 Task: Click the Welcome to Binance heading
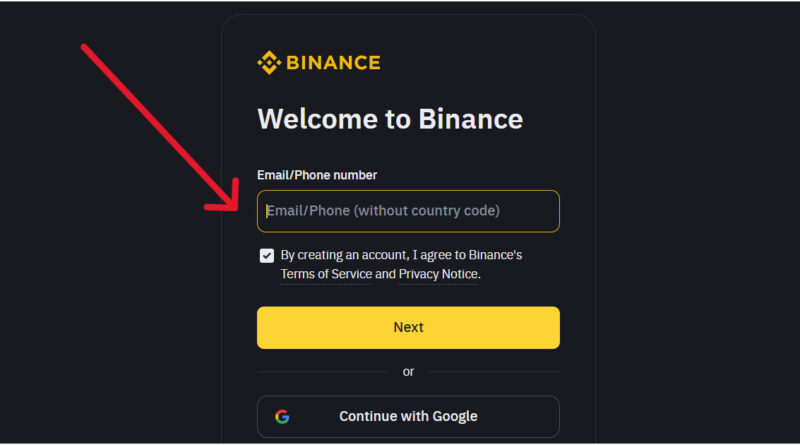pyautogui.click(x=390, y=119)
